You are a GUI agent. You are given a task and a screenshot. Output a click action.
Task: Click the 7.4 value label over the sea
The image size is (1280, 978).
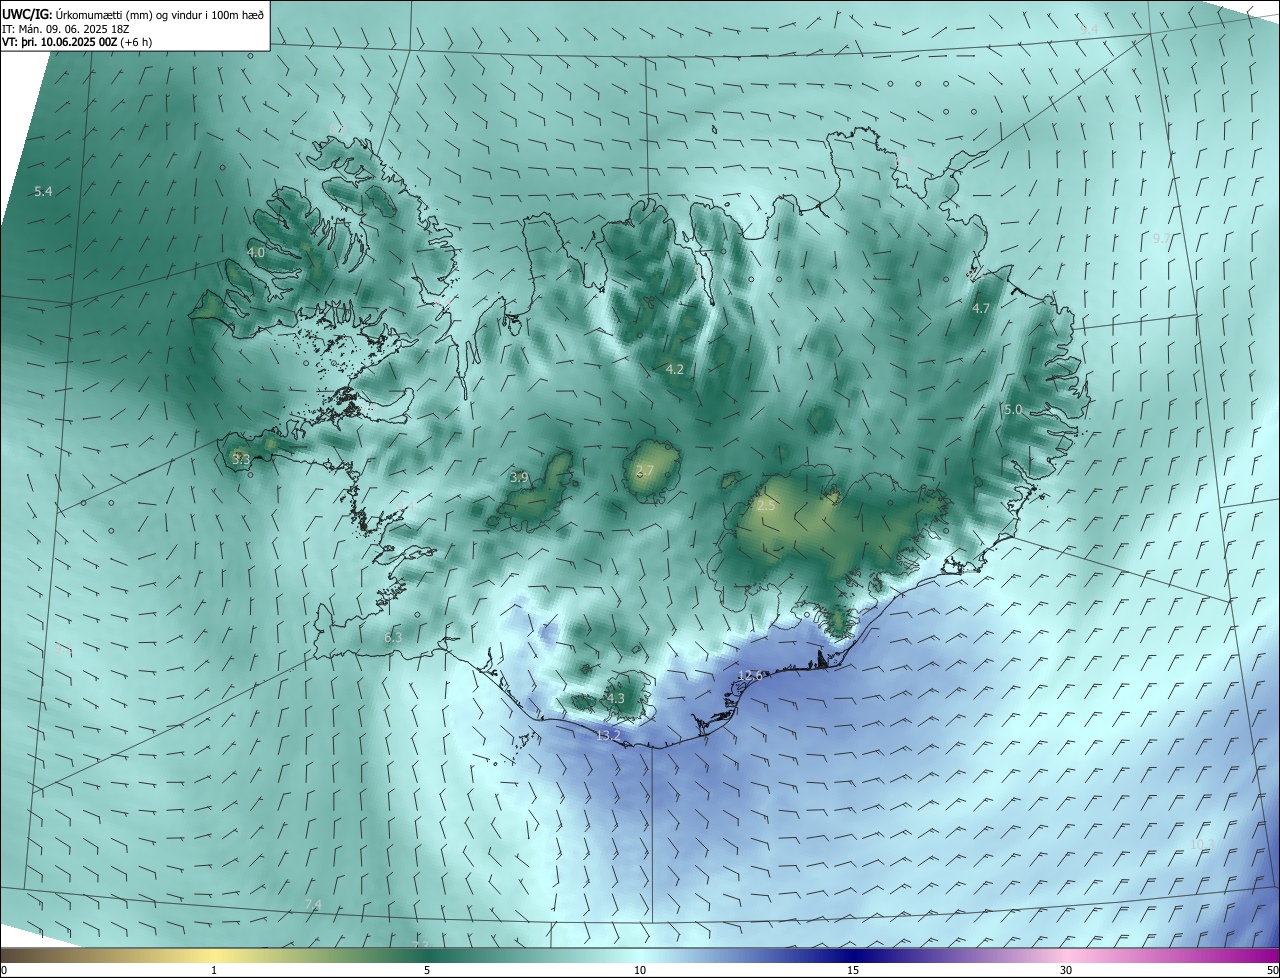click(x=313, y=905)
